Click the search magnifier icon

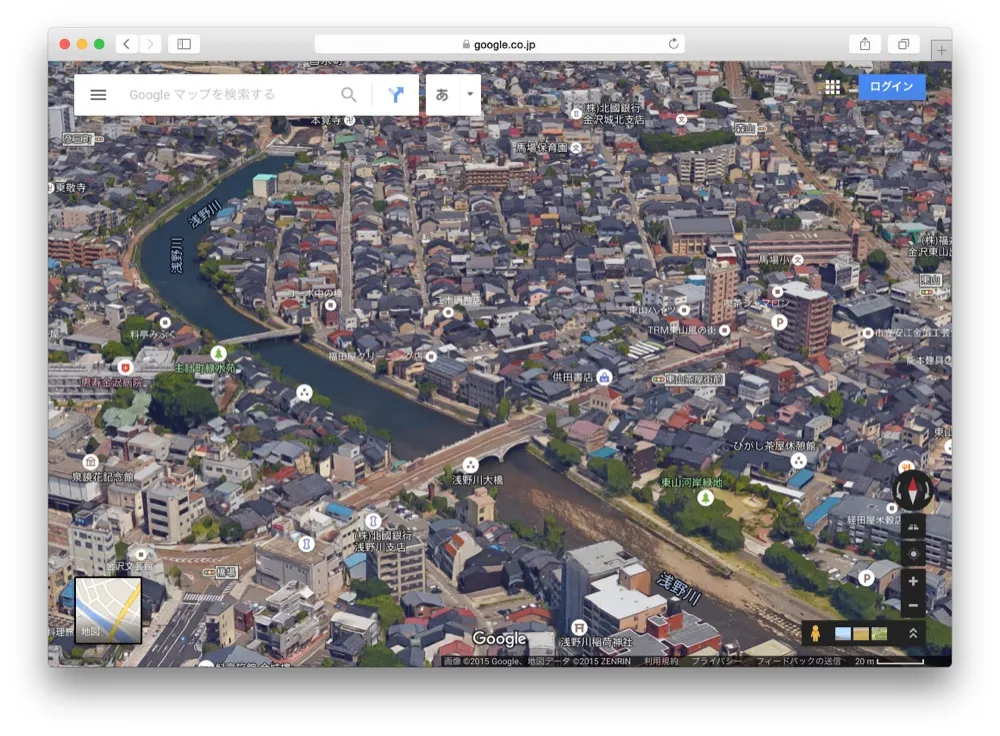tap(348, 94)
